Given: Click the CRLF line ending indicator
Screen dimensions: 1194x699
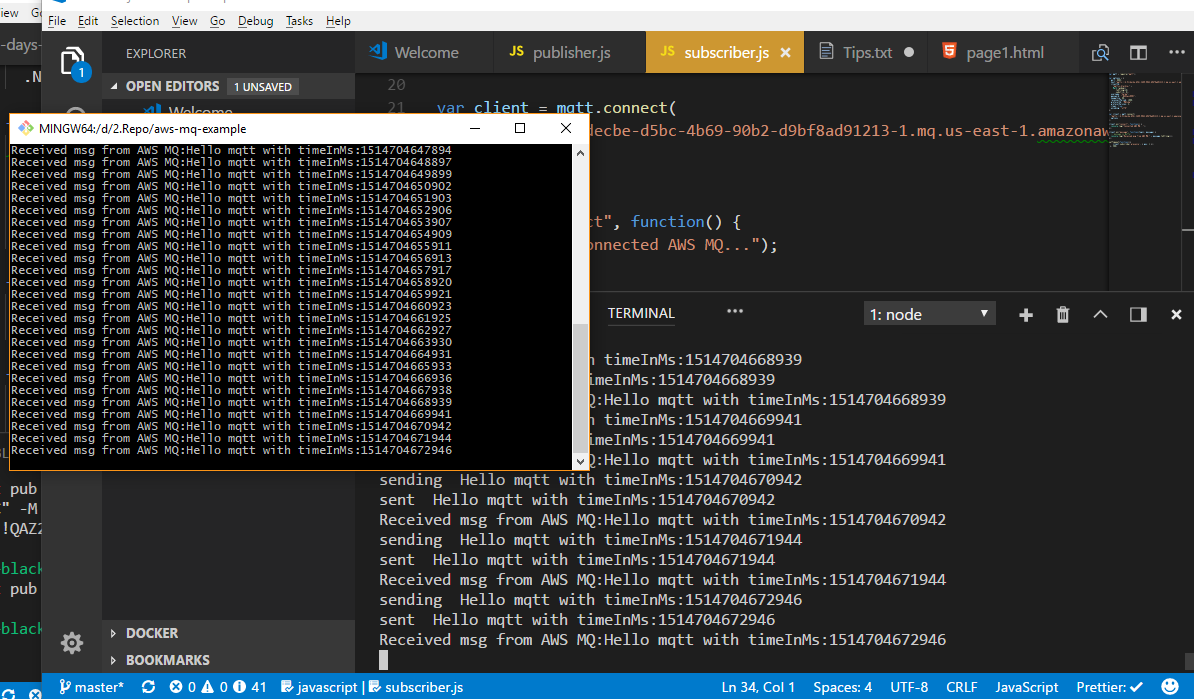Looking at the screenshot, I should tap(961, 687).
